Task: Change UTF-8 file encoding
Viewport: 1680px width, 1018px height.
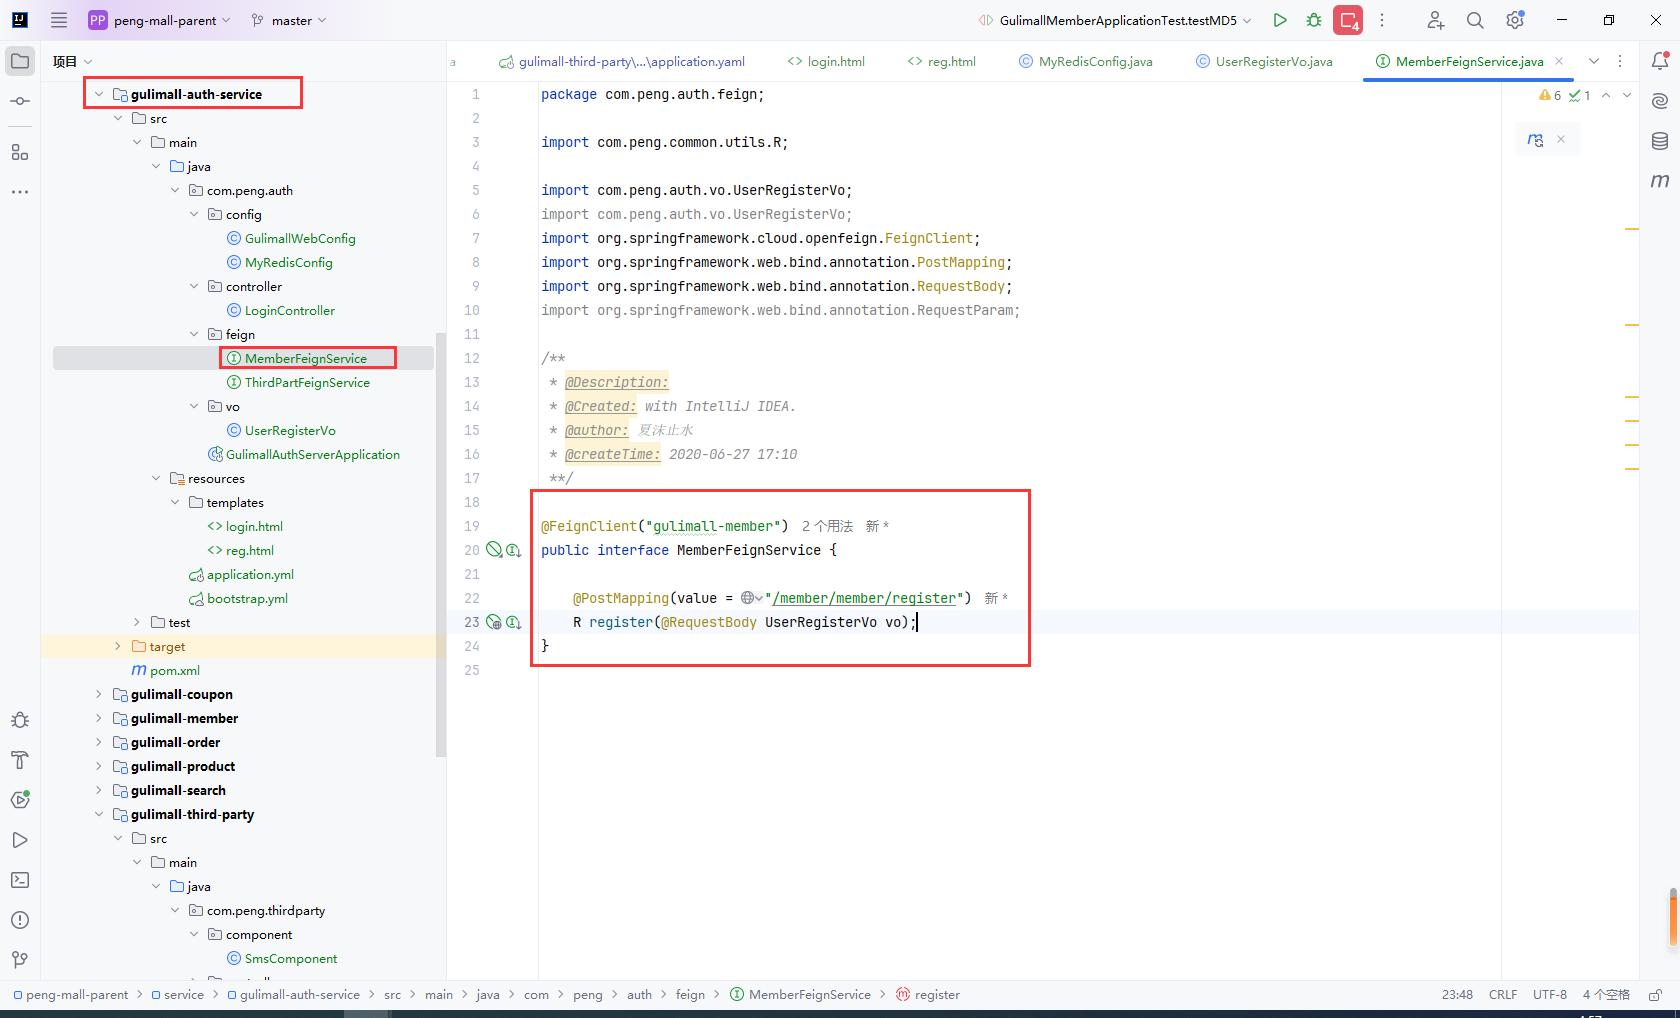Action: (x=1550, y=995)
